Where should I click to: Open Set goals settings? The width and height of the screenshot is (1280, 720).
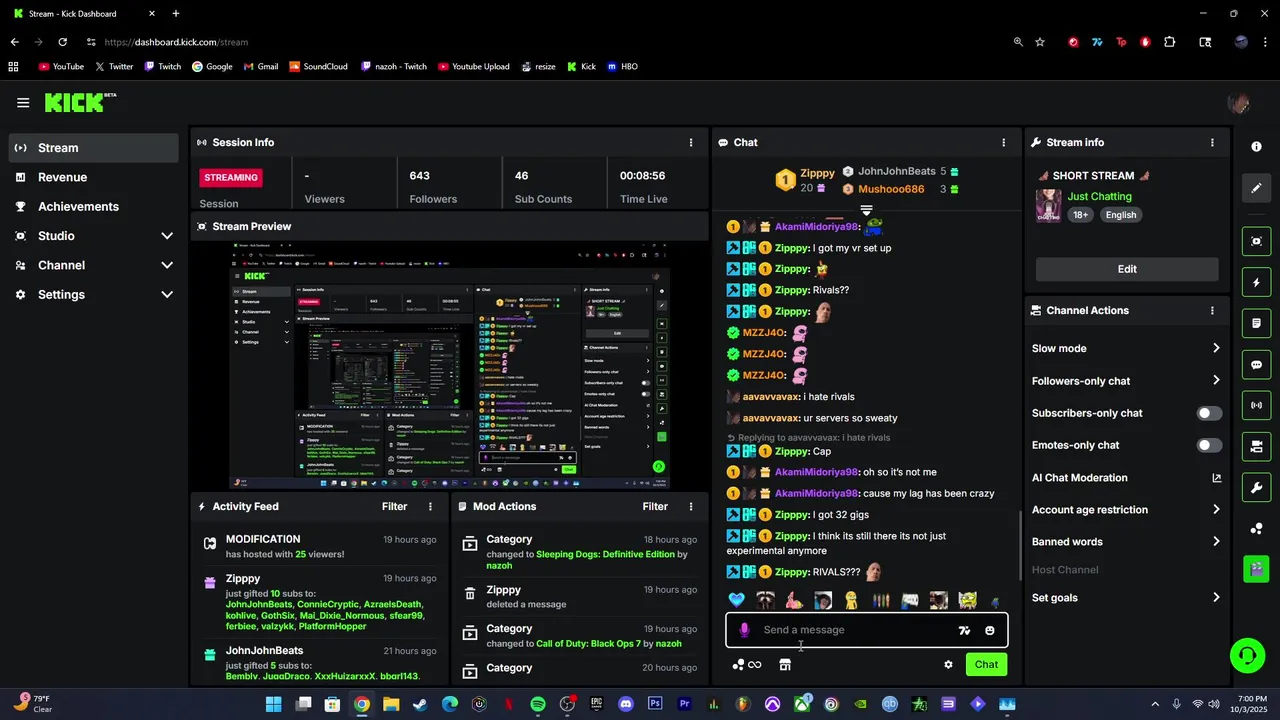point(1127,598)
